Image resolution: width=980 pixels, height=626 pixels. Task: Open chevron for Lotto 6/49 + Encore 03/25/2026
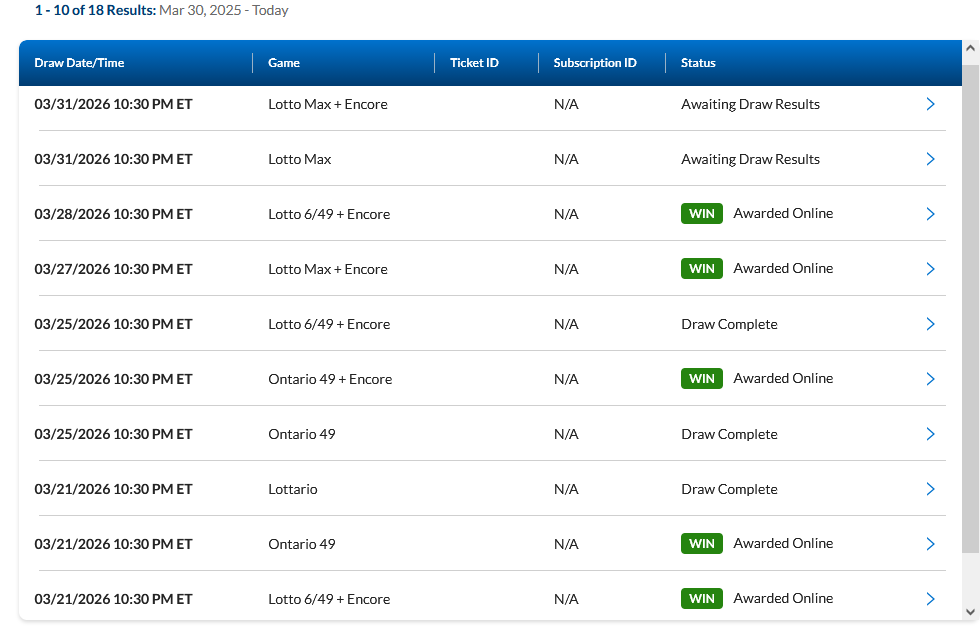click(930, 324)
